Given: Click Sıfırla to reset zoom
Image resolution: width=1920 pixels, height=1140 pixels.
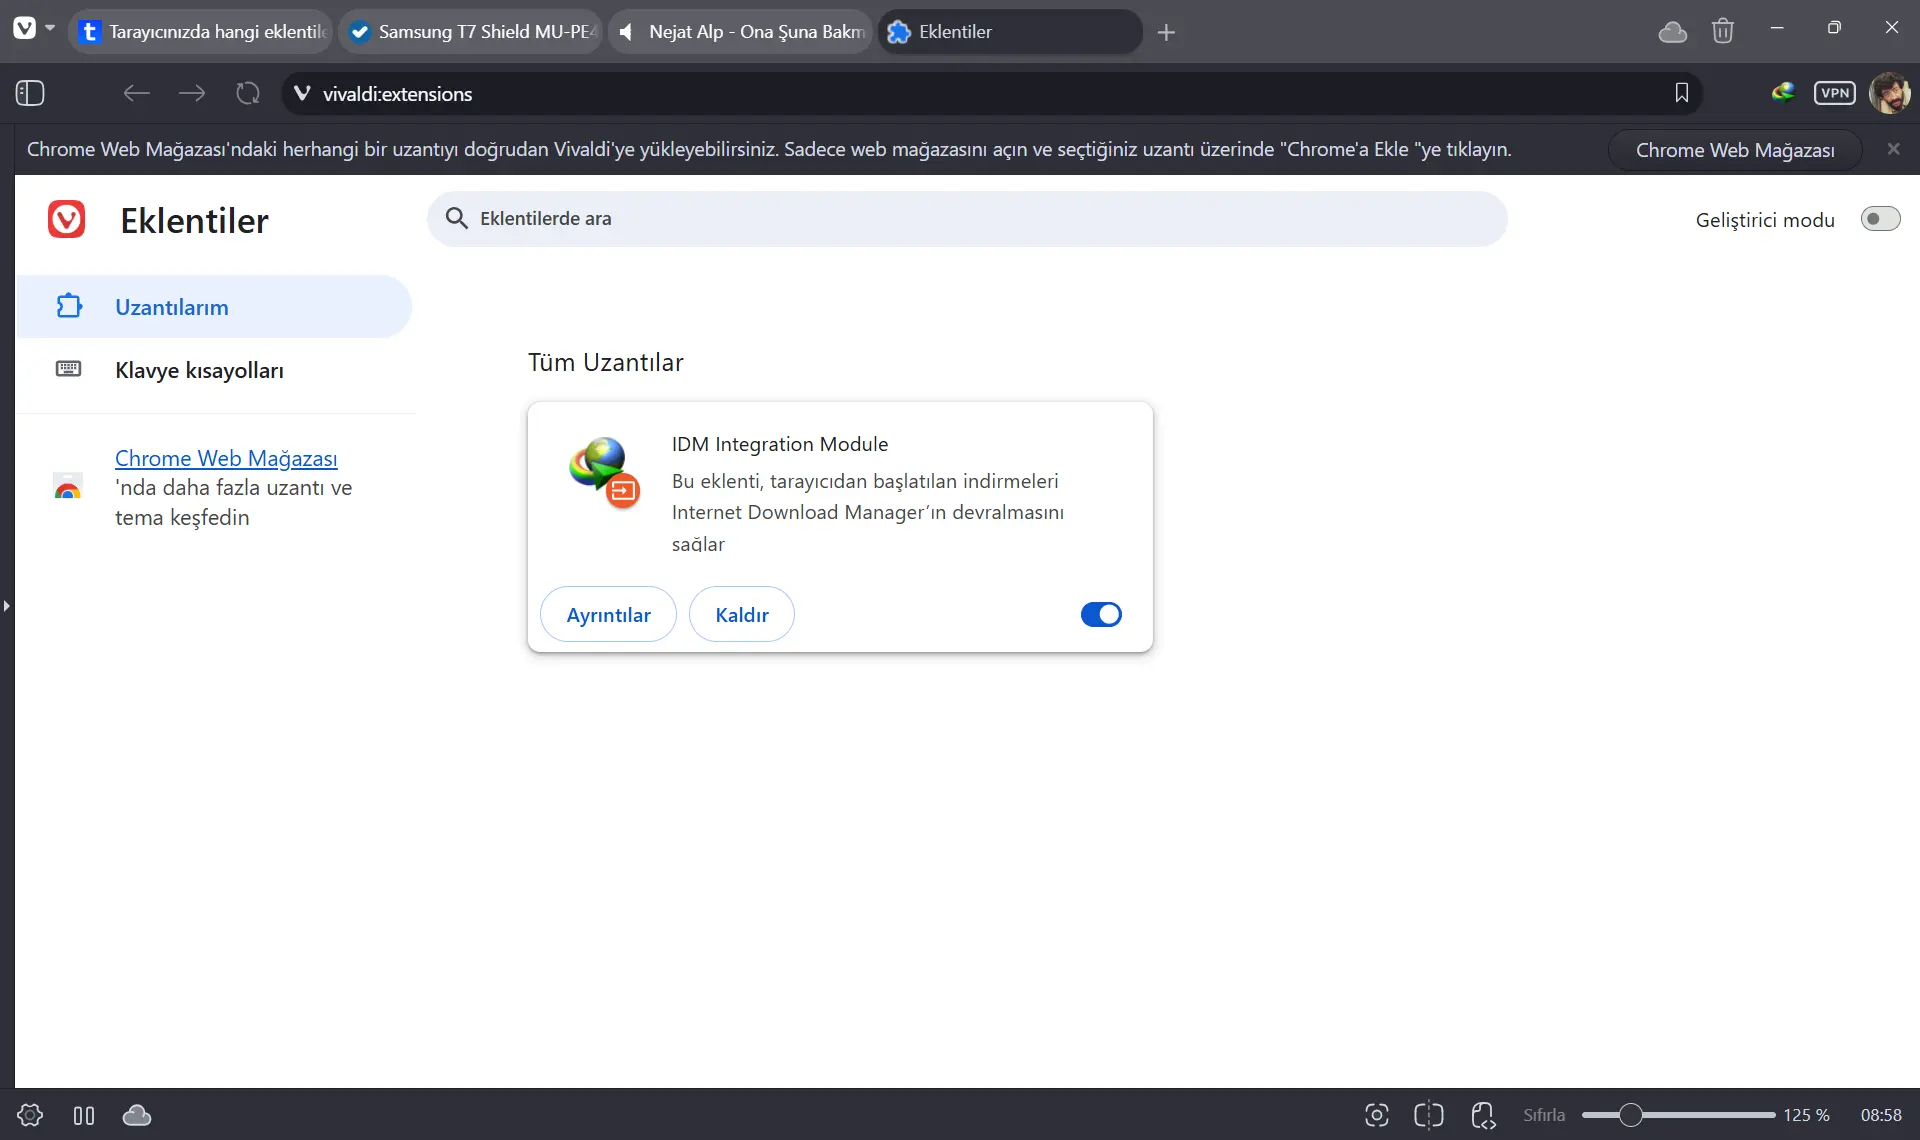Looking at the screenshot, I should 1544,1115.
